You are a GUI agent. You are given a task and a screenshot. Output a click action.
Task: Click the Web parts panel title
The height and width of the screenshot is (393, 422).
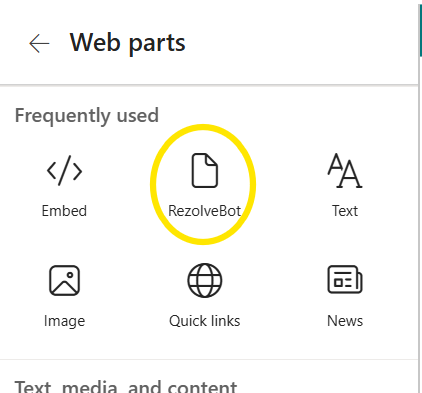[x=127, y=43]
